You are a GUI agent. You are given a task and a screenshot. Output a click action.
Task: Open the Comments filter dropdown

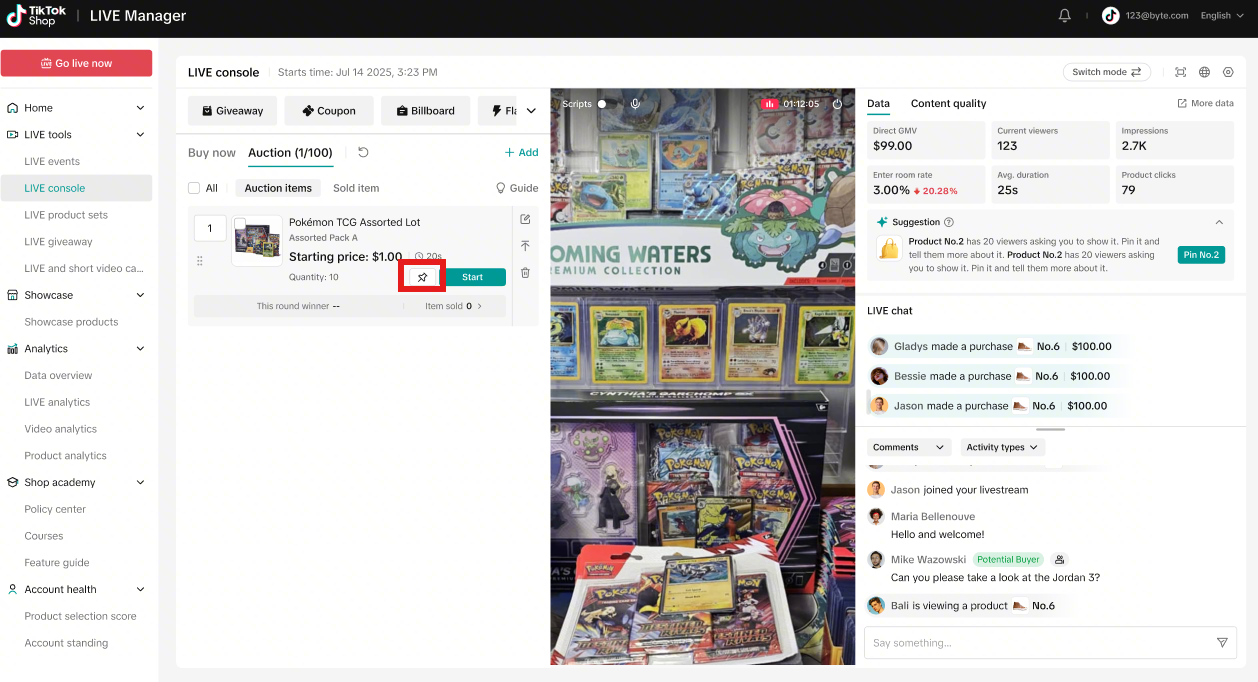pos(908,447)
